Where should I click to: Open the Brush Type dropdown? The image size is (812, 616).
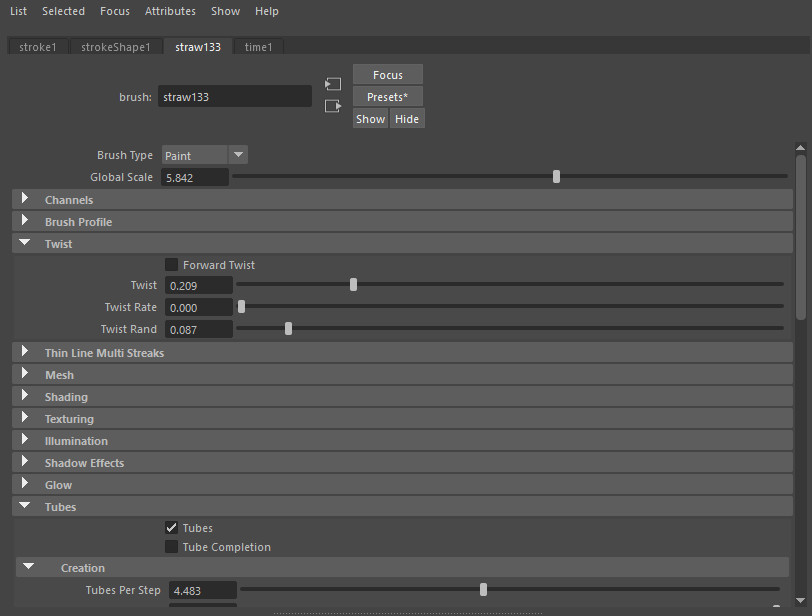205,155
